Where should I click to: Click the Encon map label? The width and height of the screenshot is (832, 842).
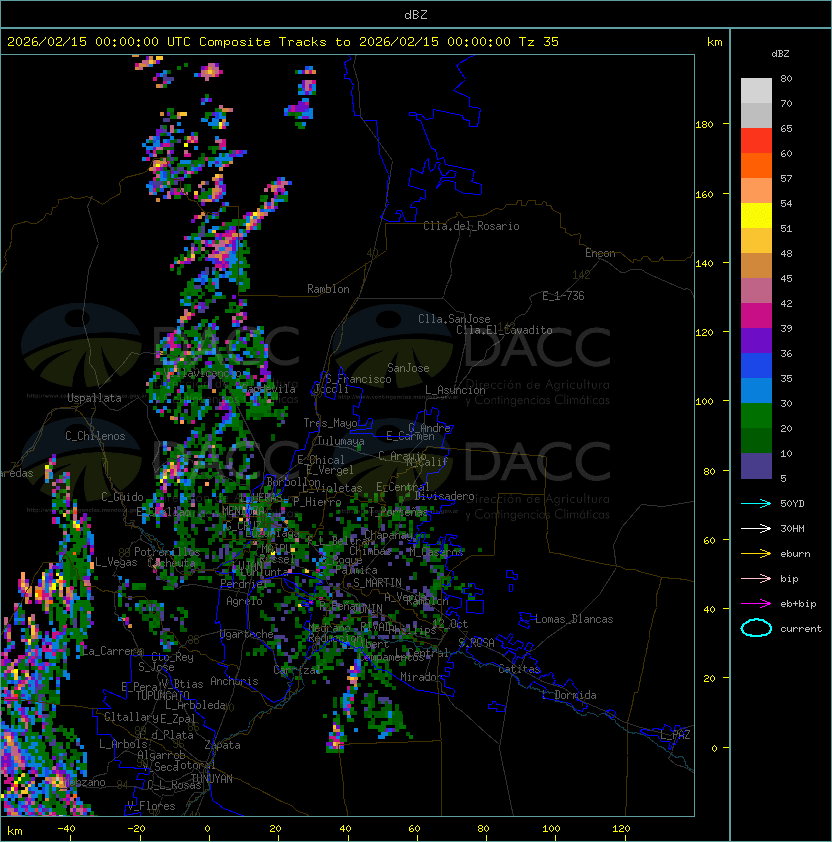click(600, 253)
